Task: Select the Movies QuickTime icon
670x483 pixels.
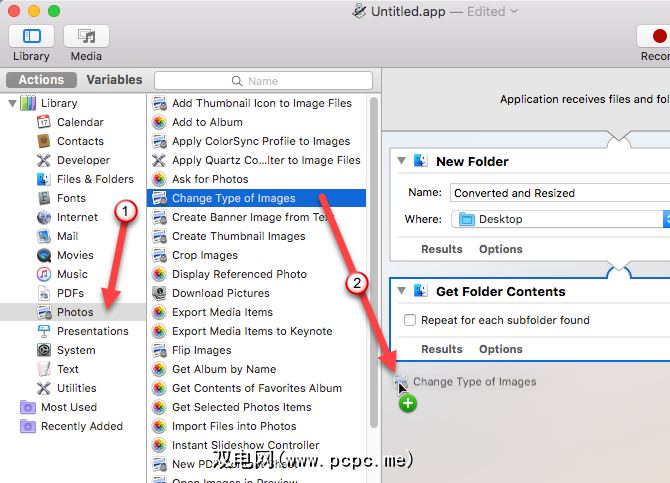Action: coord(44,255)
